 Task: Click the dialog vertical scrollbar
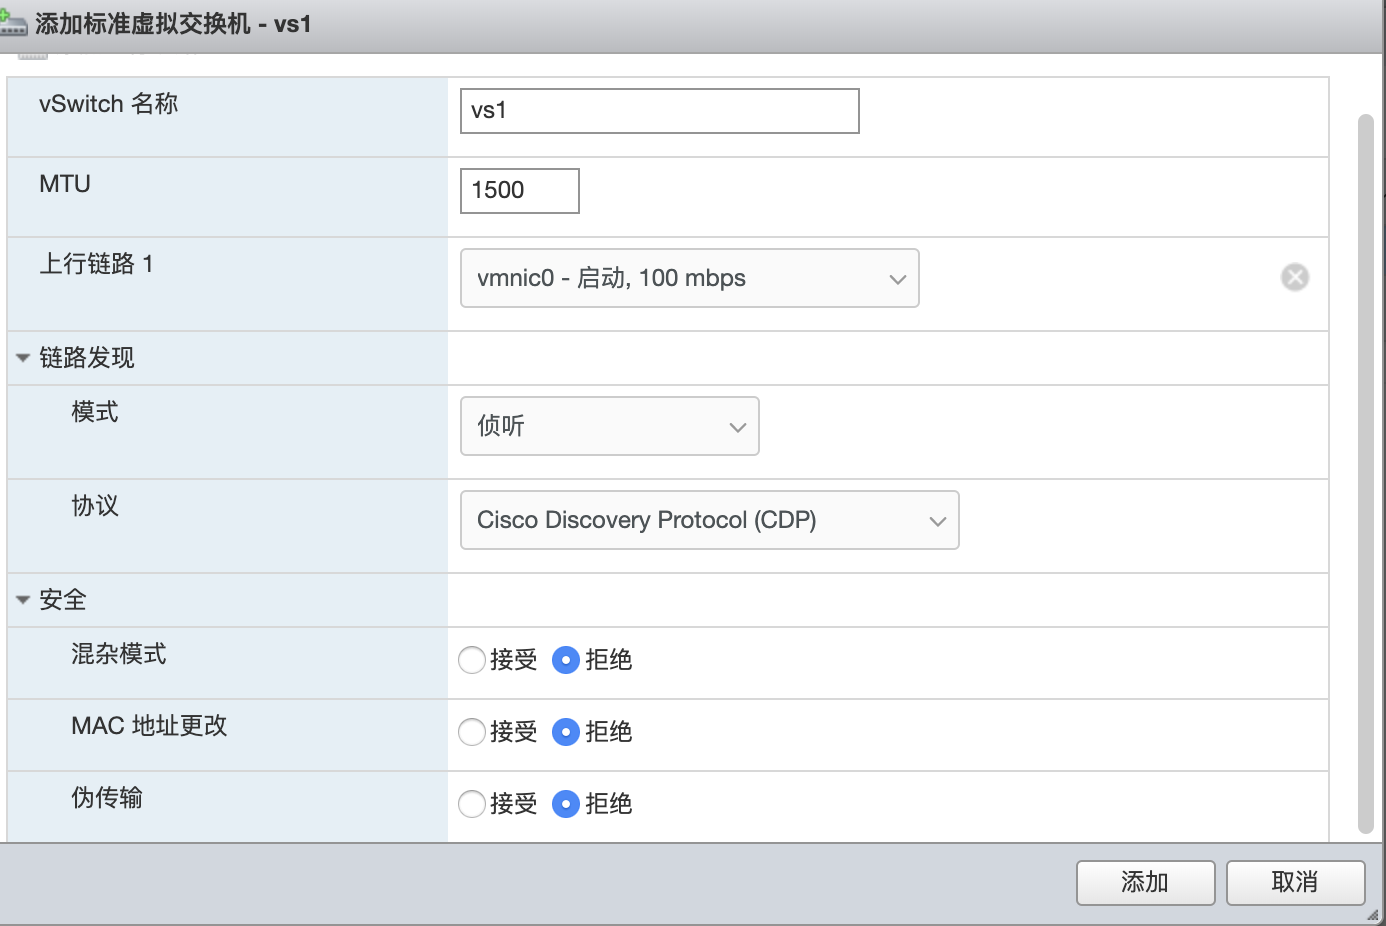1366,474
